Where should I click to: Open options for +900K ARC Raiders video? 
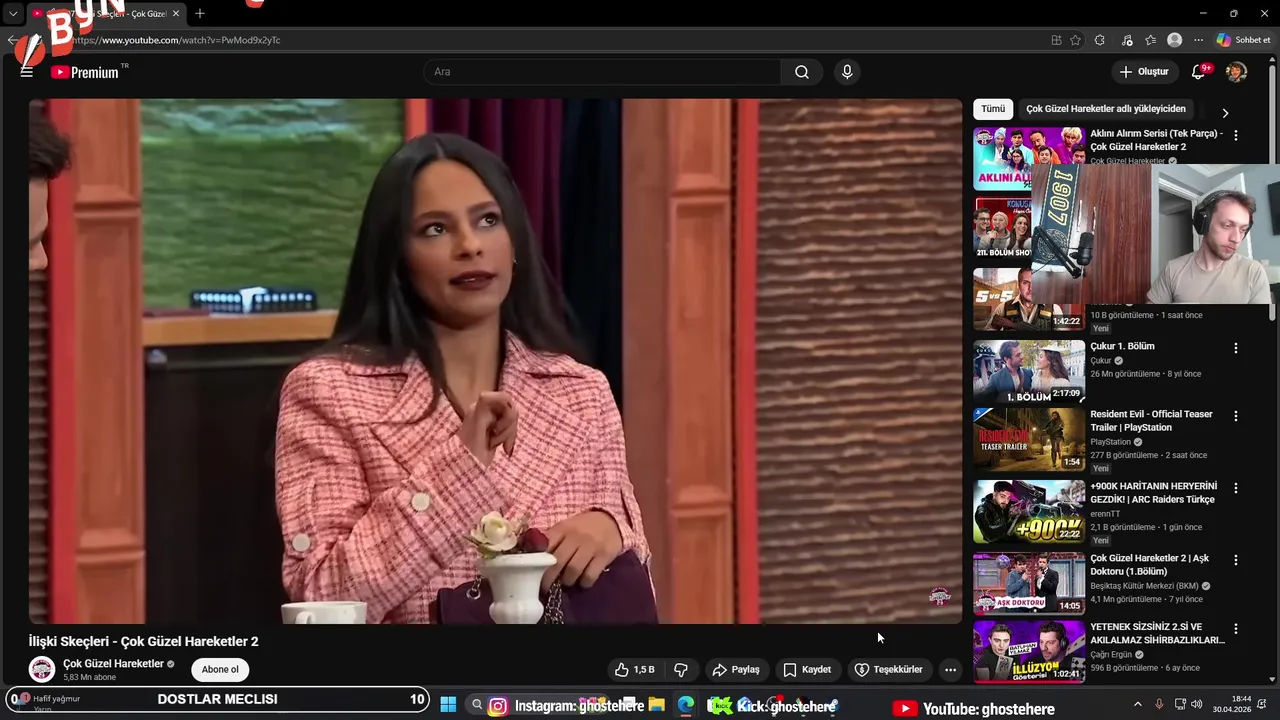[1235, 488]
